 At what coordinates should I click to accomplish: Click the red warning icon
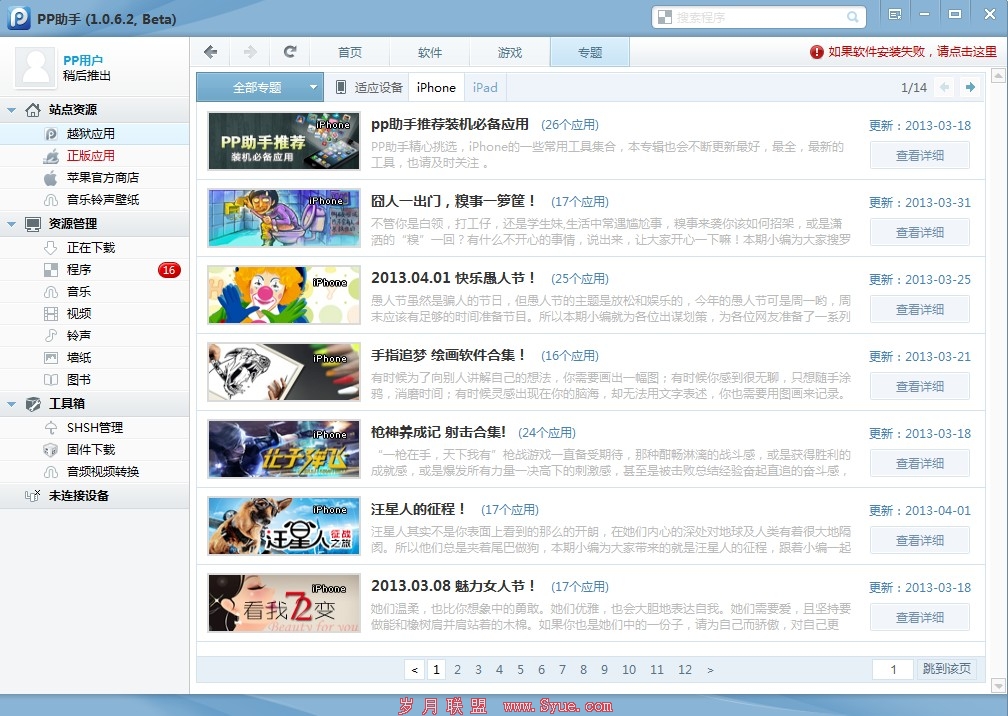[816, 52]
